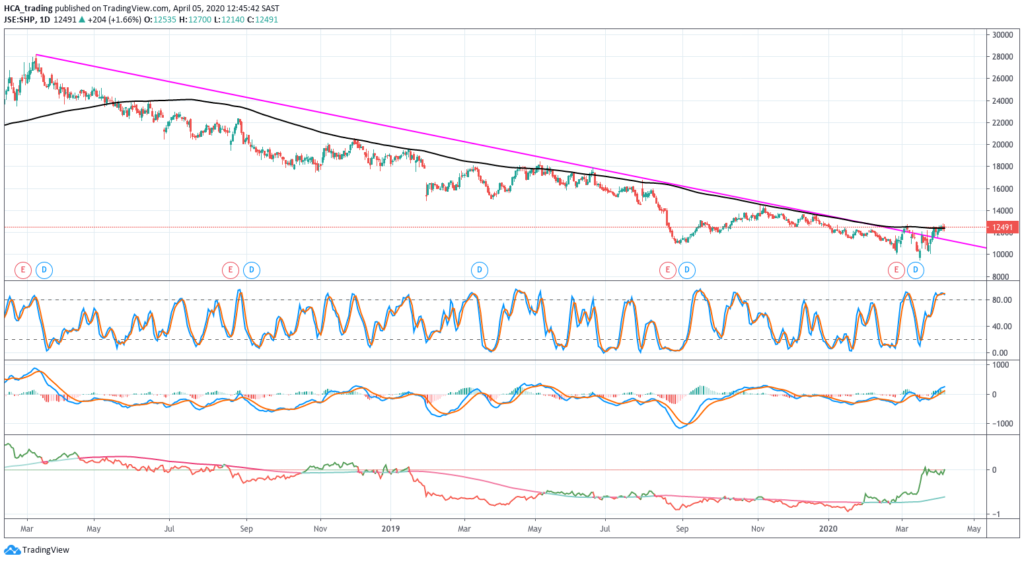Click the 30000 price axis label
The width and height of the screenshot is (1024, 562).
coord(1002,35)
